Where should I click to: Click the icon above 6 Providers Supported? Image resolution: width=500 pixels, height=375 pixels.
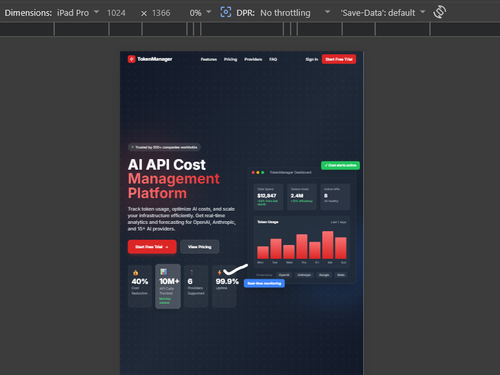click(191, 273)
